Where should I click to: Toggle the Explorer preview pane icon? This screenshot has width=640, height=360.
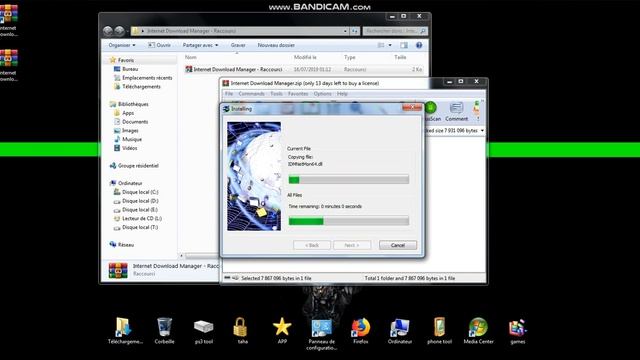pos(404,45)
